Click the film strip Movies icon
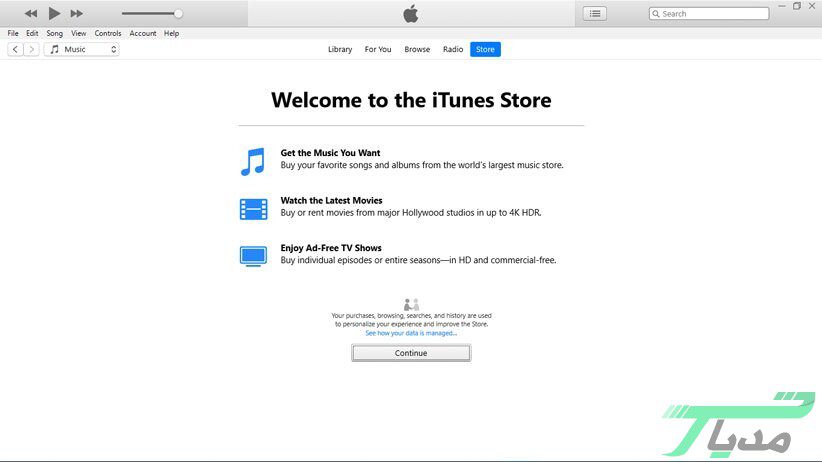Image resolution: width=822 pixels, height=462 pixels. pyautogui.click(x=253, y=209)
